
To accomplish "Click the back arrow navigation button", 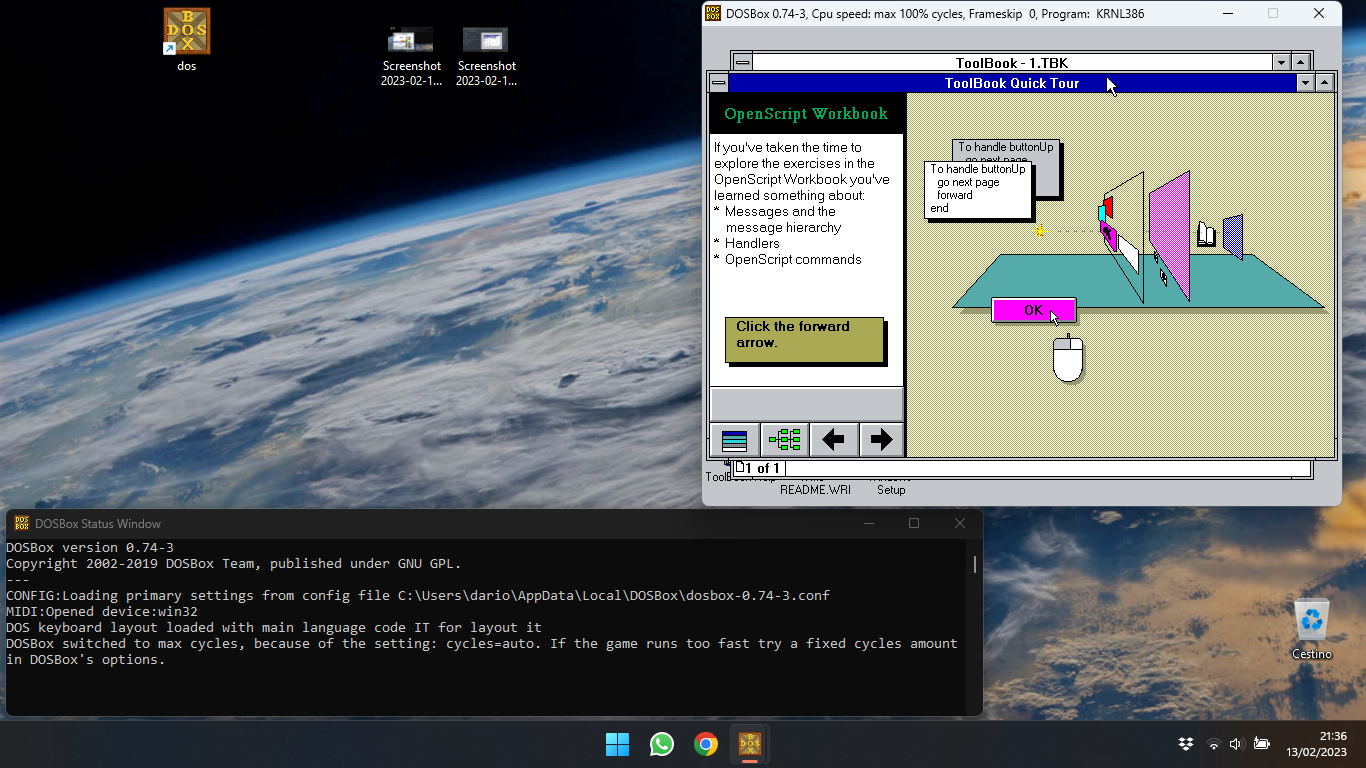I will point(833,439).
